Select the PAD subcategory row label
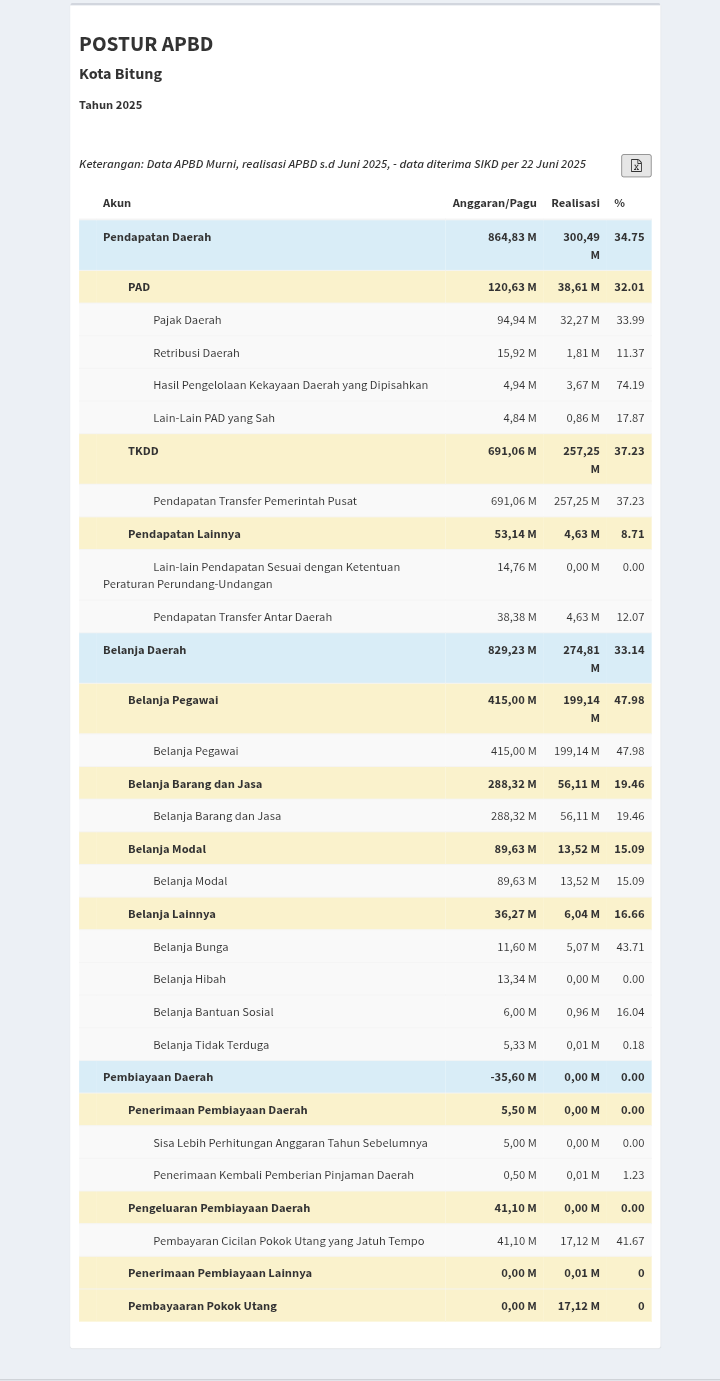The height and width of the screenshot is (1381, 720). pyautogui.click(x=139, y=287)
